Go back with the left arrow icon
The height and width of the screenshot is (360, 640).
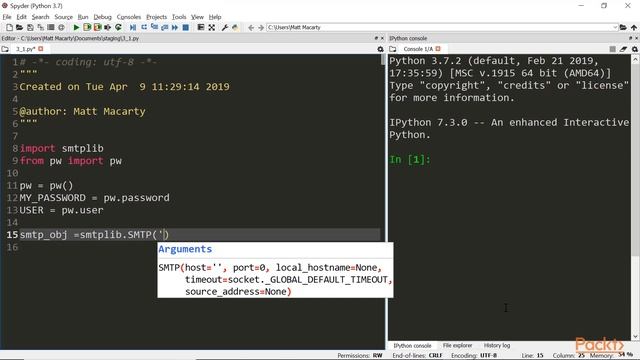coord(251,27)
